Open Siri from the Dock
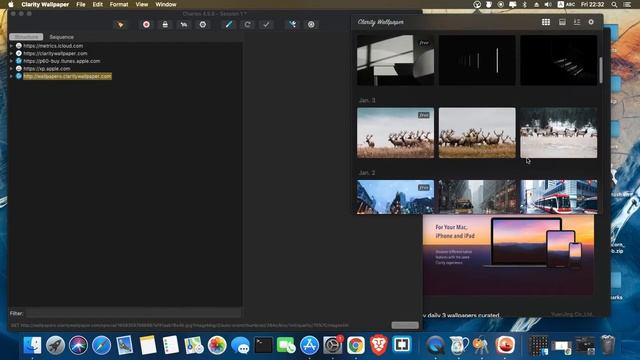 point(78,345)
